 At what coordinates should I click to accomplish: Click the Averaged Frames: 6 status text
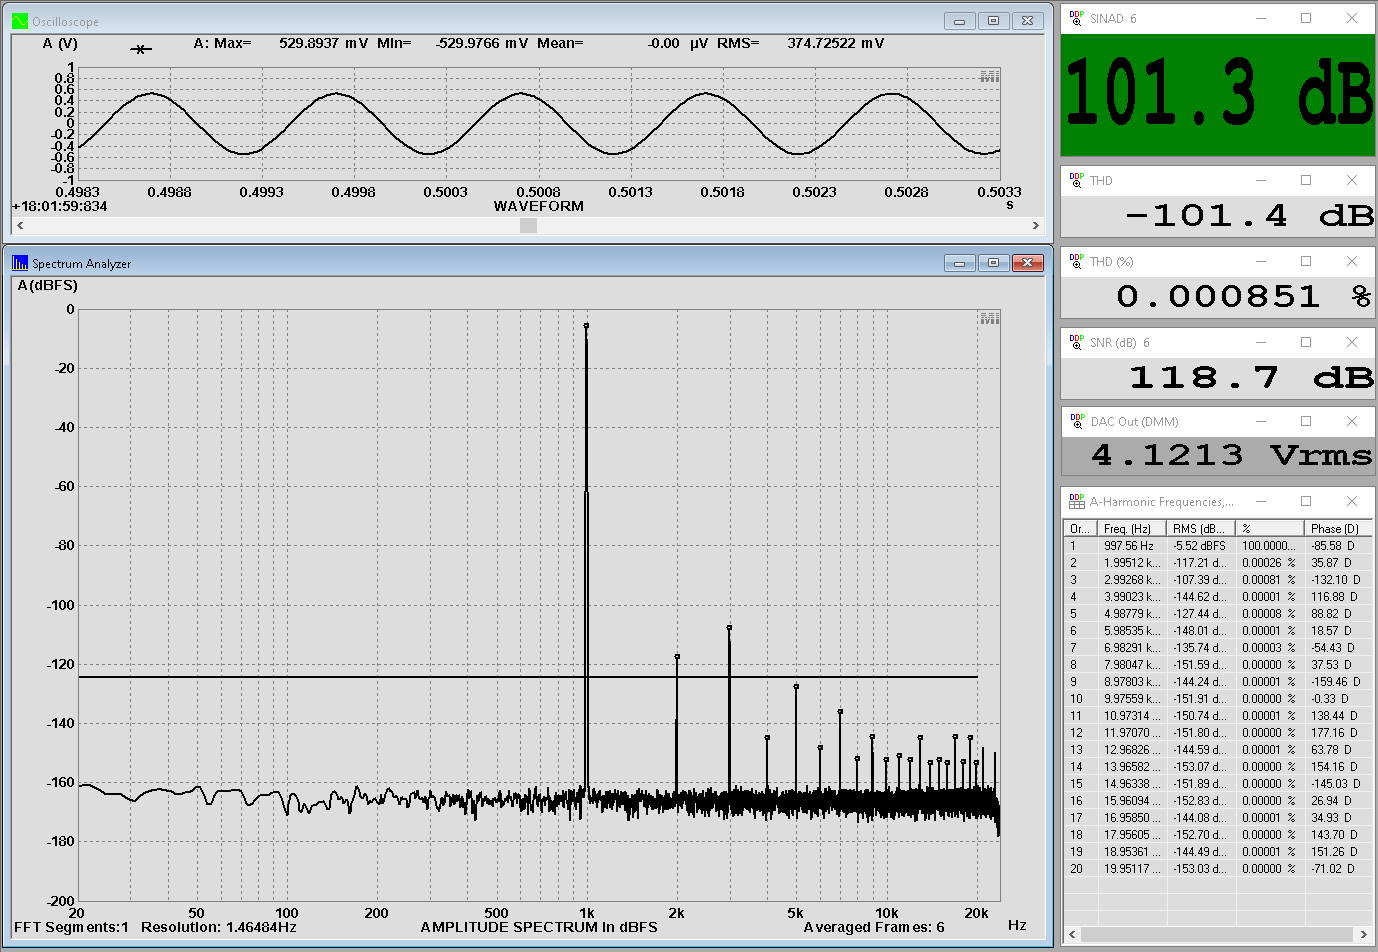[x=874, y=927]
